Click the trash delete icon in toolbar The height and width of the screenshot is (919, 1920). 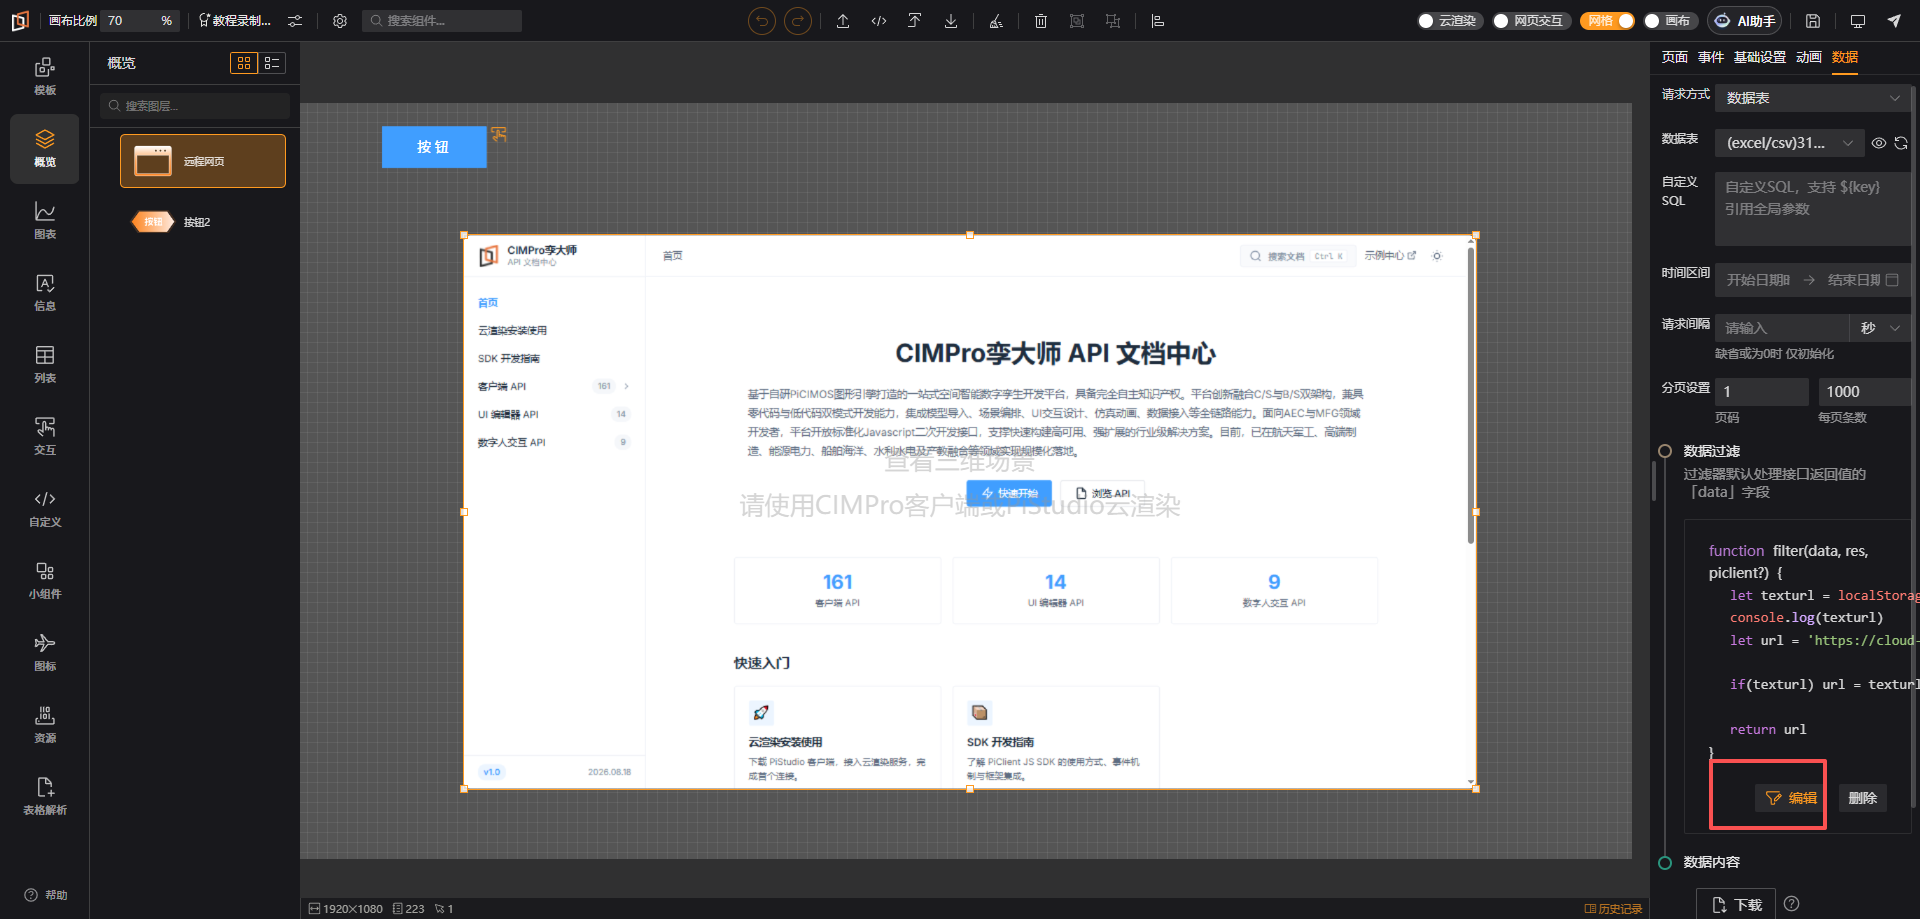point(1041,21)
